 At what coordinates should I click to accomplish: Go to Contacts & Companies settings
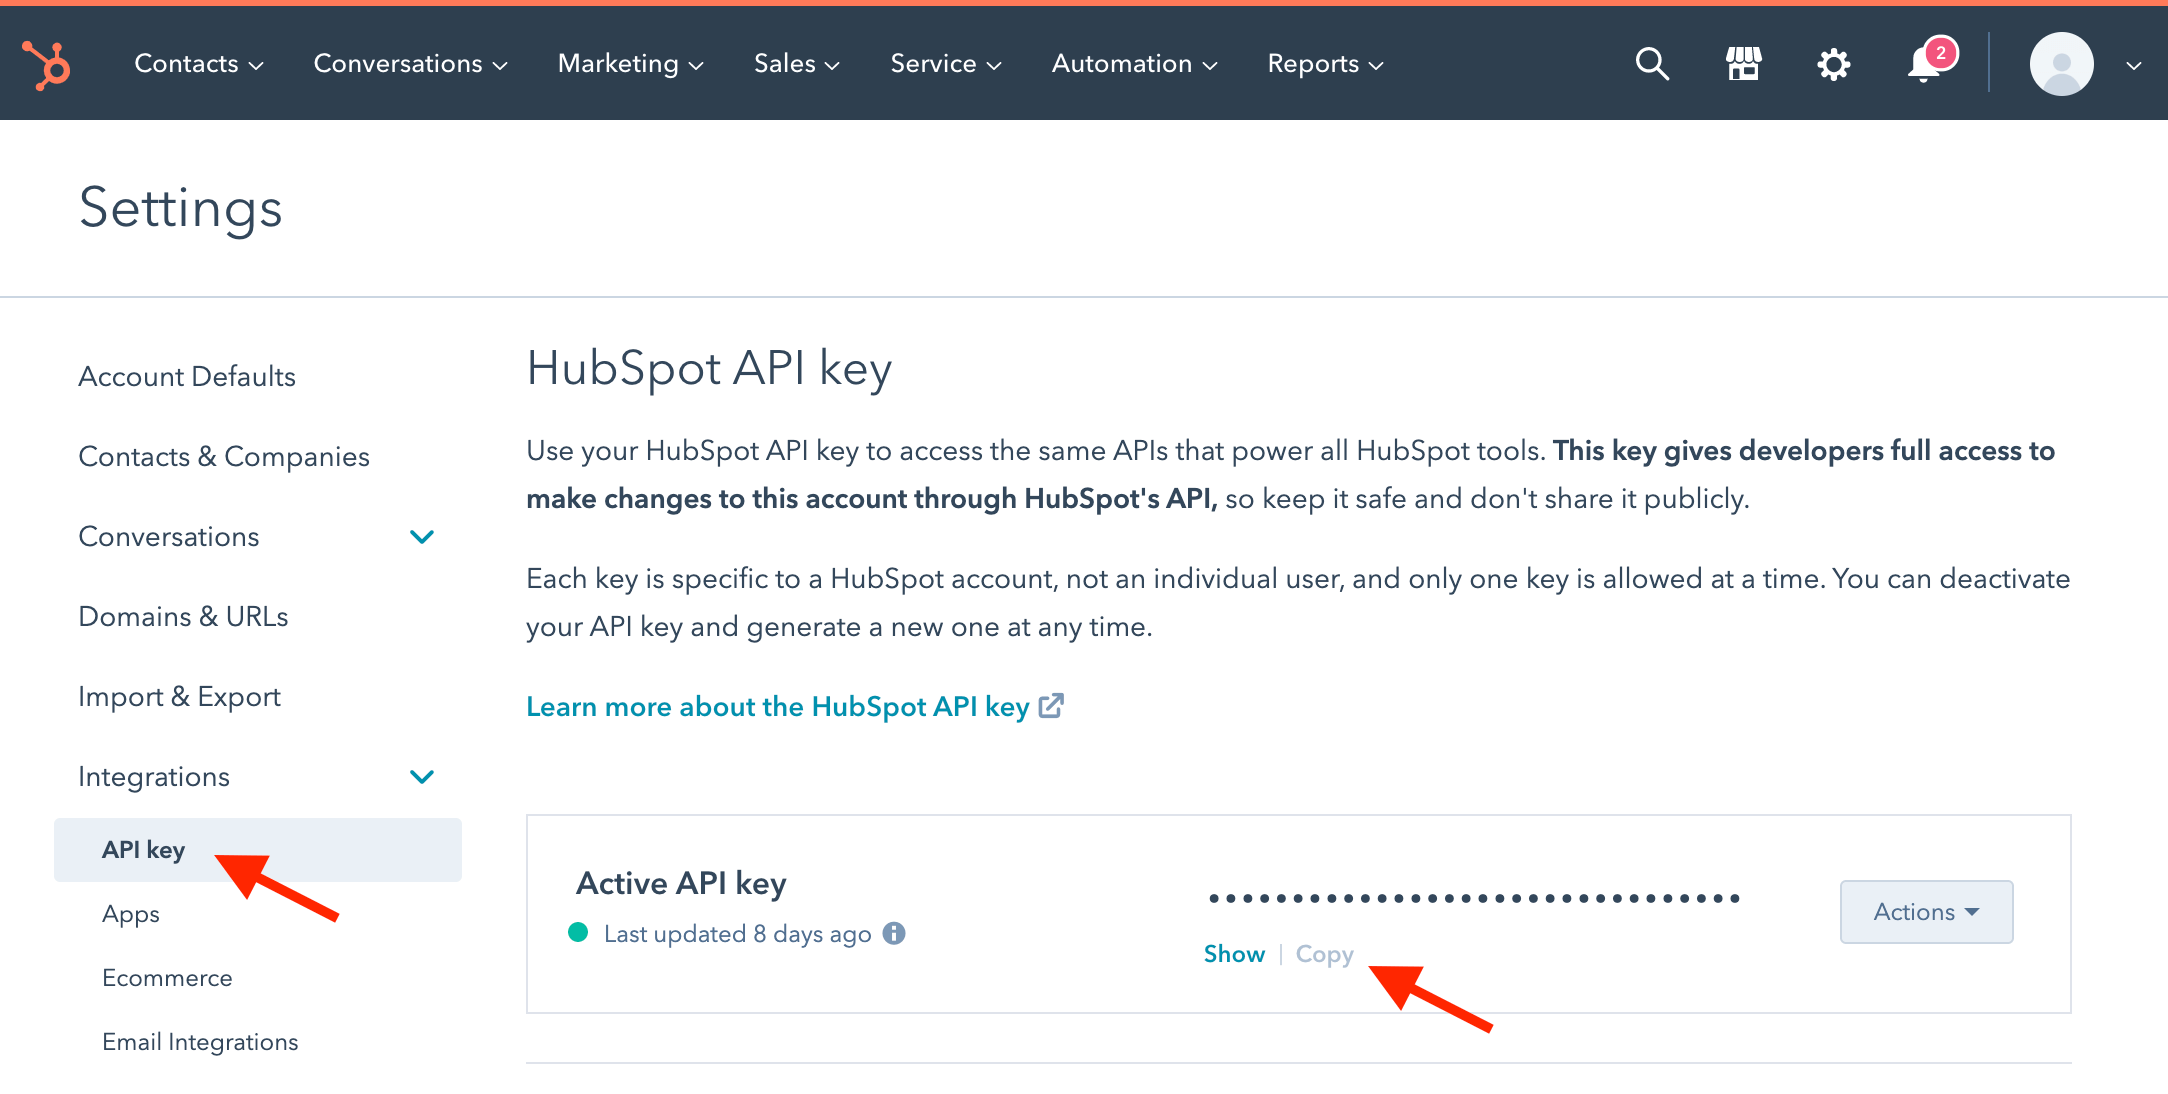pos(224,457)
